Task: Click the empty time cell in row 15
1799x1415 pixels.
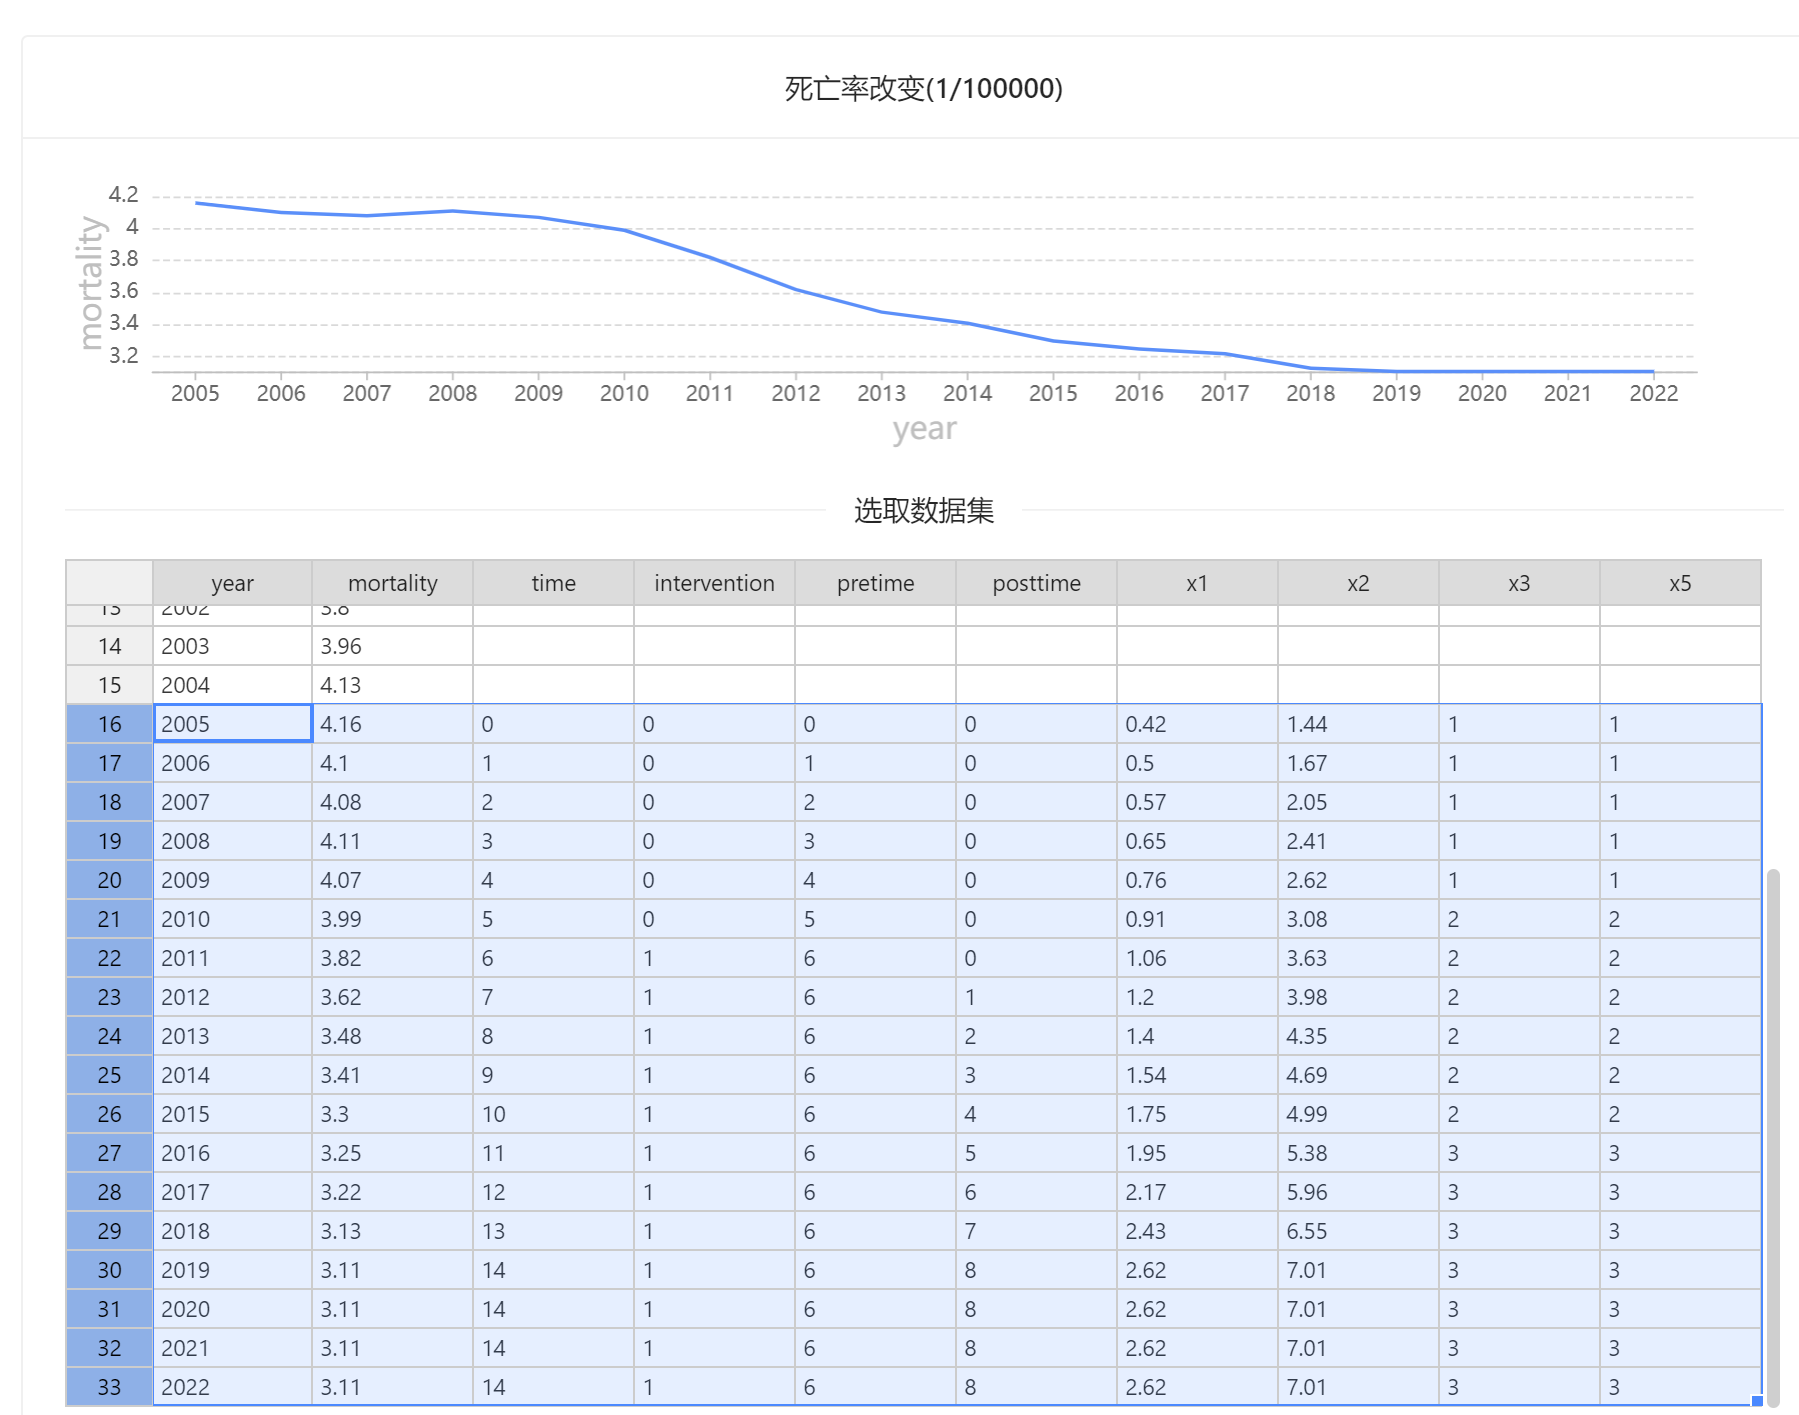Action: coord(553,685)
